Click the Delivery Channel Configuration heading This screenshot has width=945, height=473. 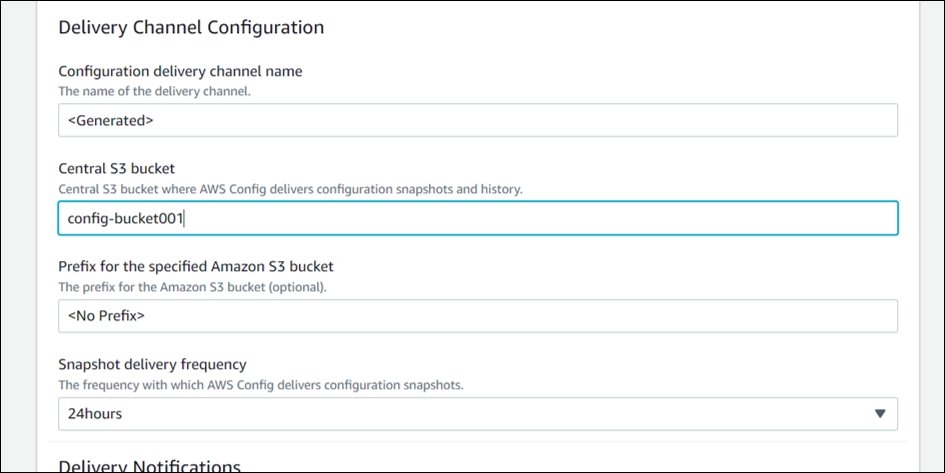tap(191, 27)
